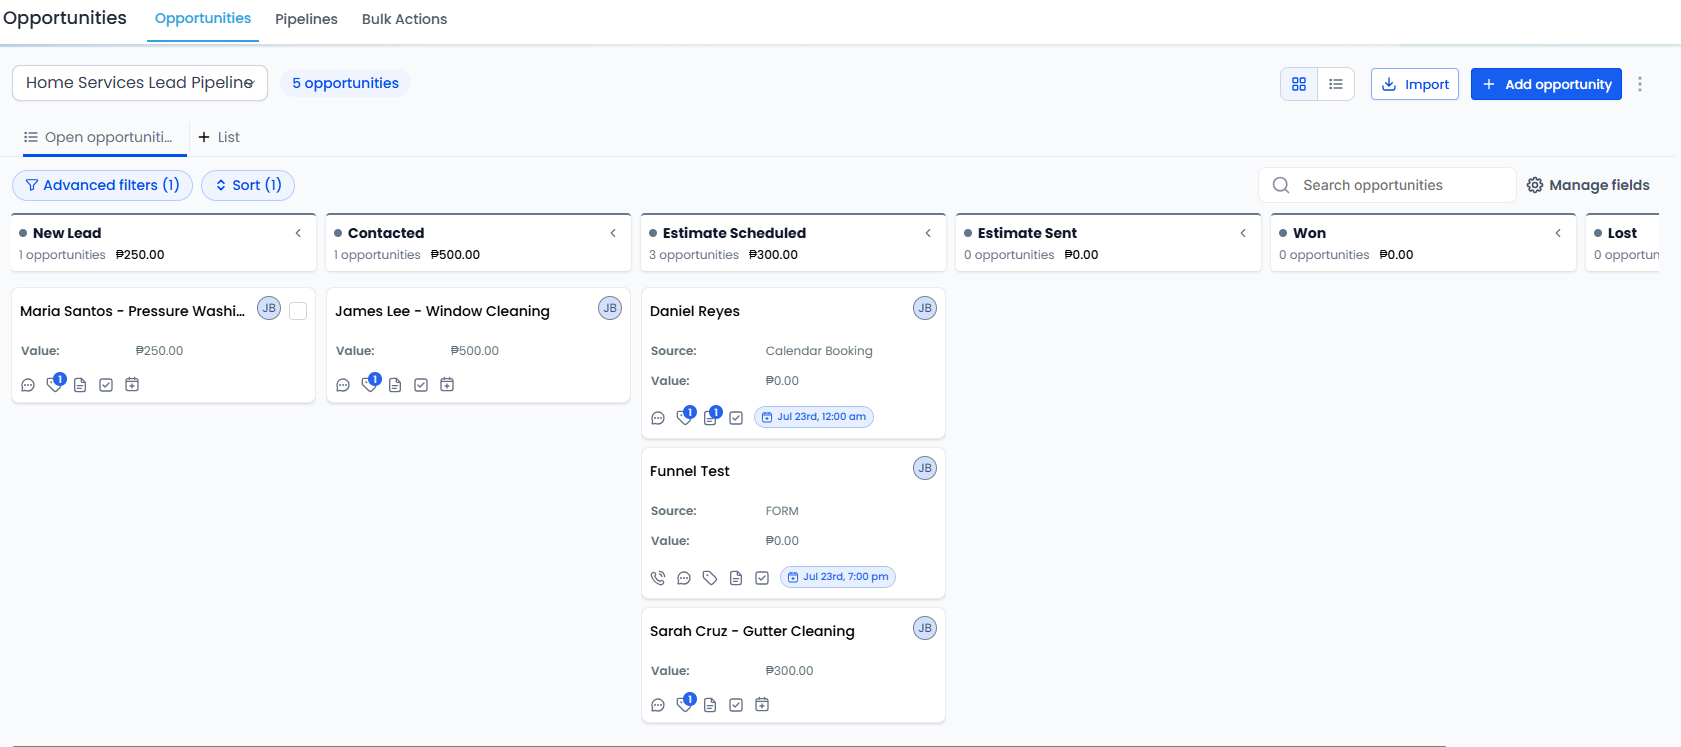
Task: Switch to list view icon
Action: tap(1336, 84)
